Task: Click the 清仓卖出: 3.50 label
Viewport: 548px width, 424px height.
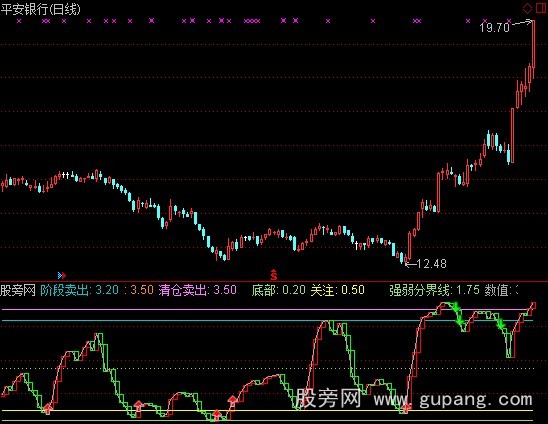Action: click(x=197, y=290)
